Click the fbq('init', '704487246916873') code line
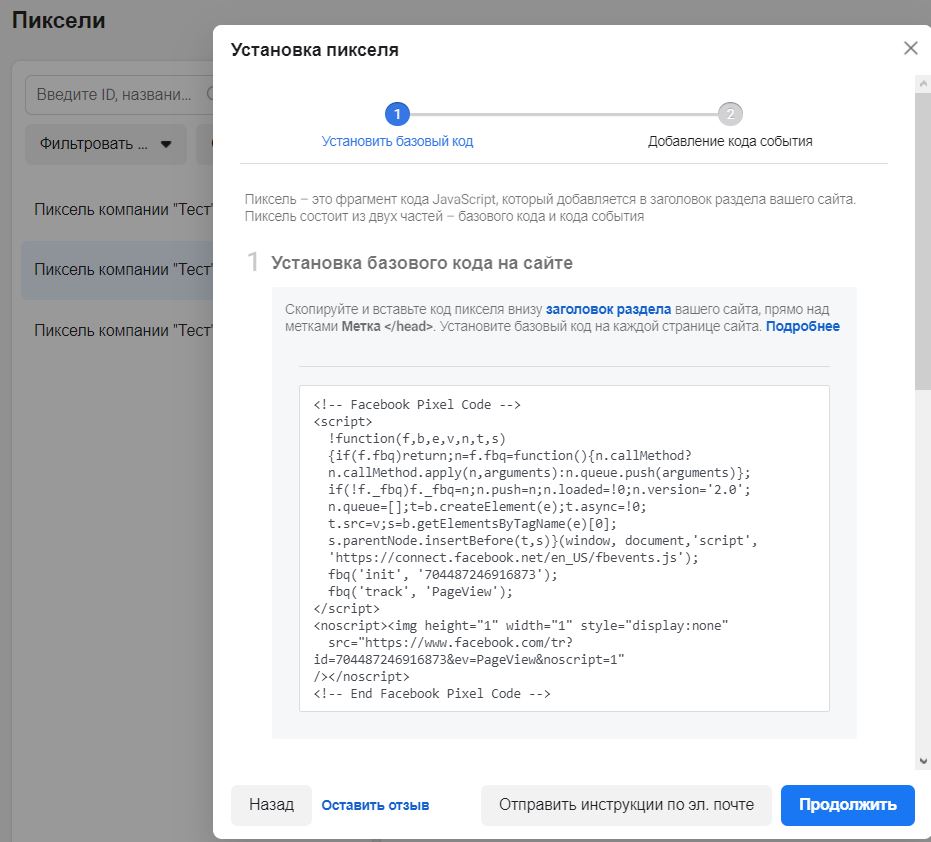This screenshot has width=931, height=842. [x=442, y=575]
